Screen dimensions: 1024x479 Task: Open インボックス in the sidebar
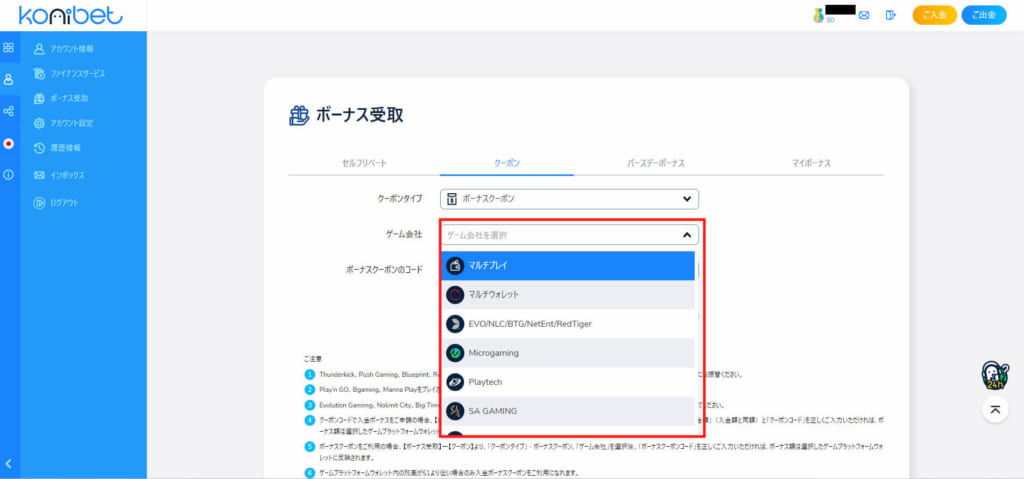click(x=59, y=176)
